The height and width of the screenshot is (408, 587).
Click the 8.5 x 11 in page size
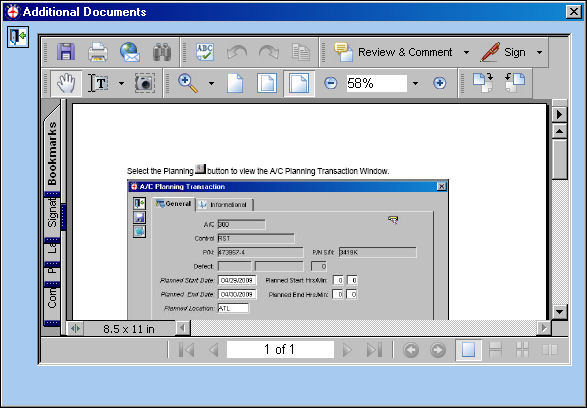click(129, 329)
